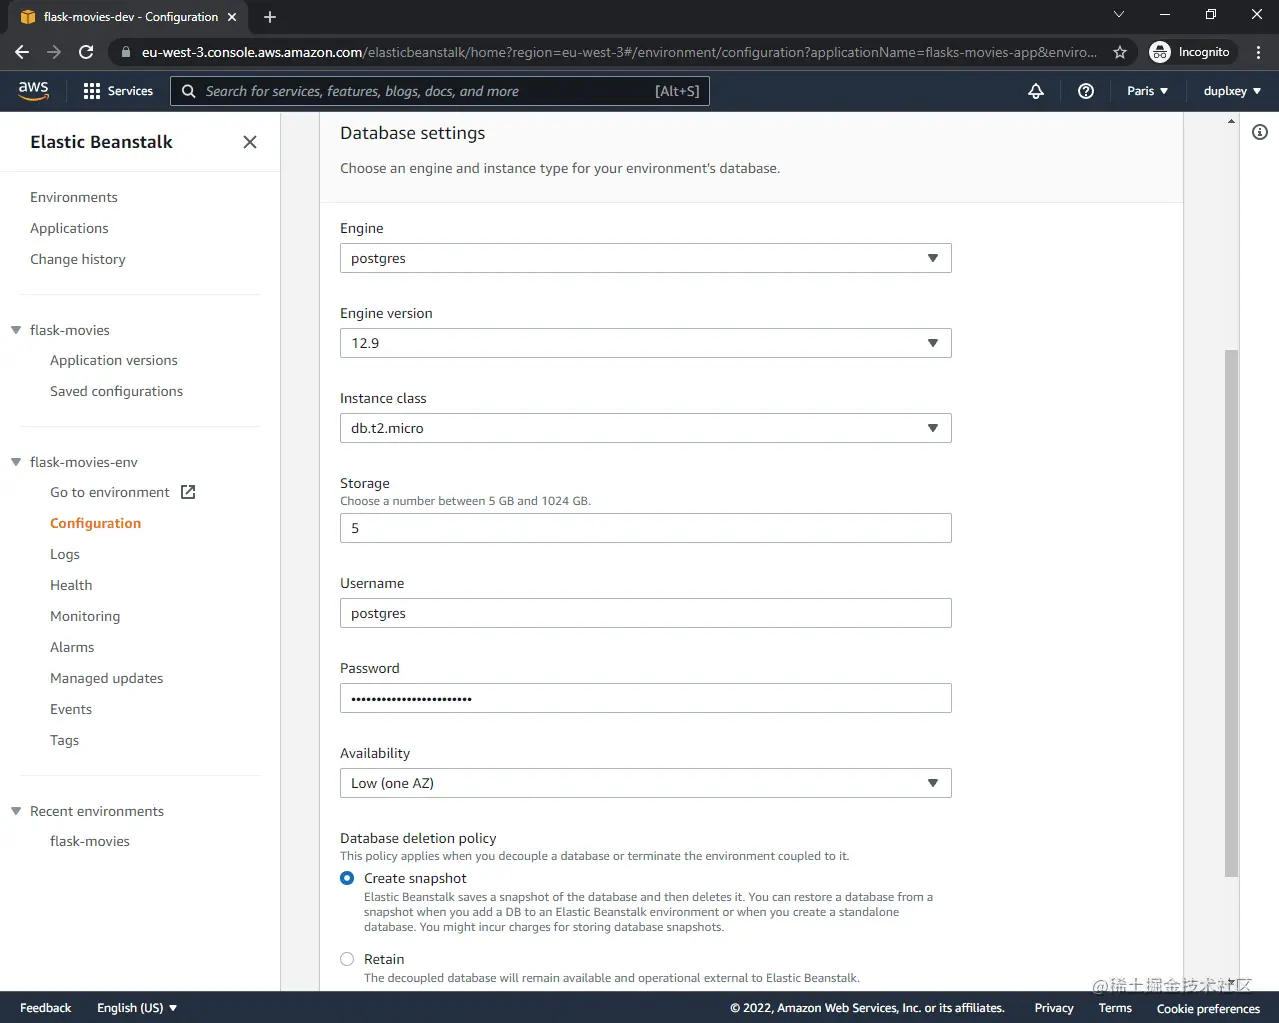Open Events in the sidebar

(x=71, y=709)
